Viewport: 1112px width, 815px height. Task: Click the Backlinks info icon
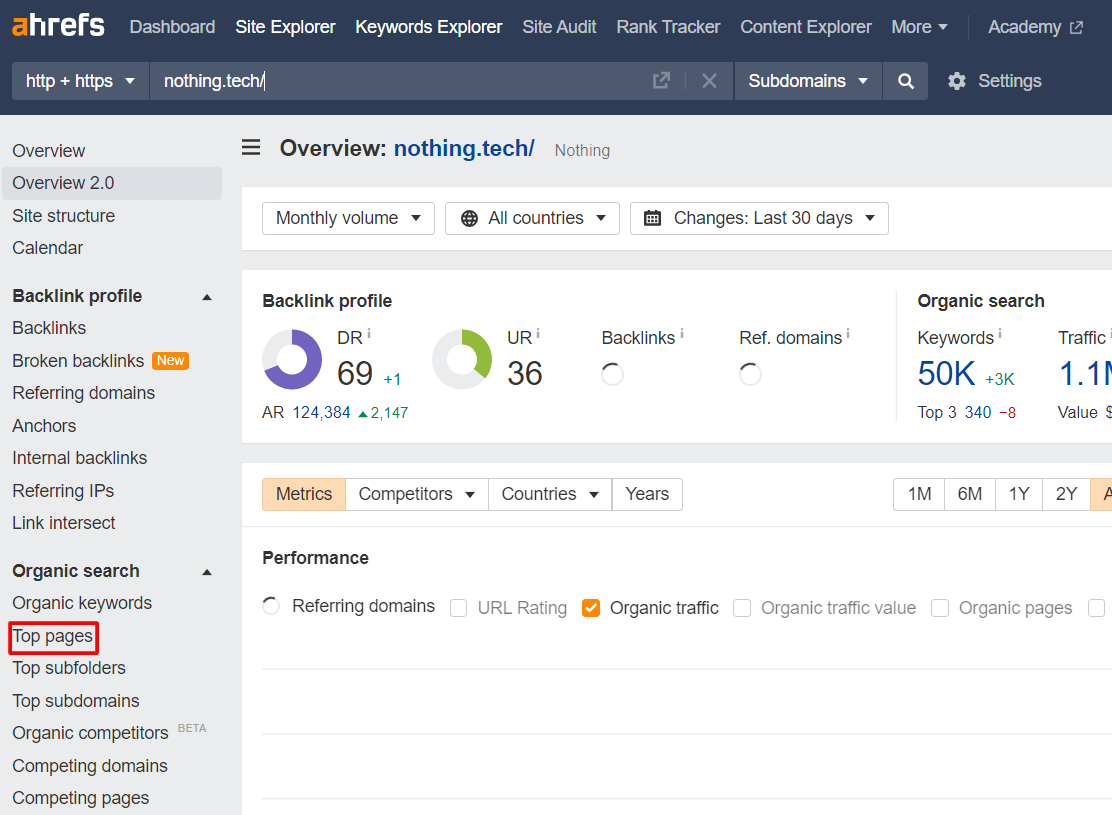pos(682,333)
